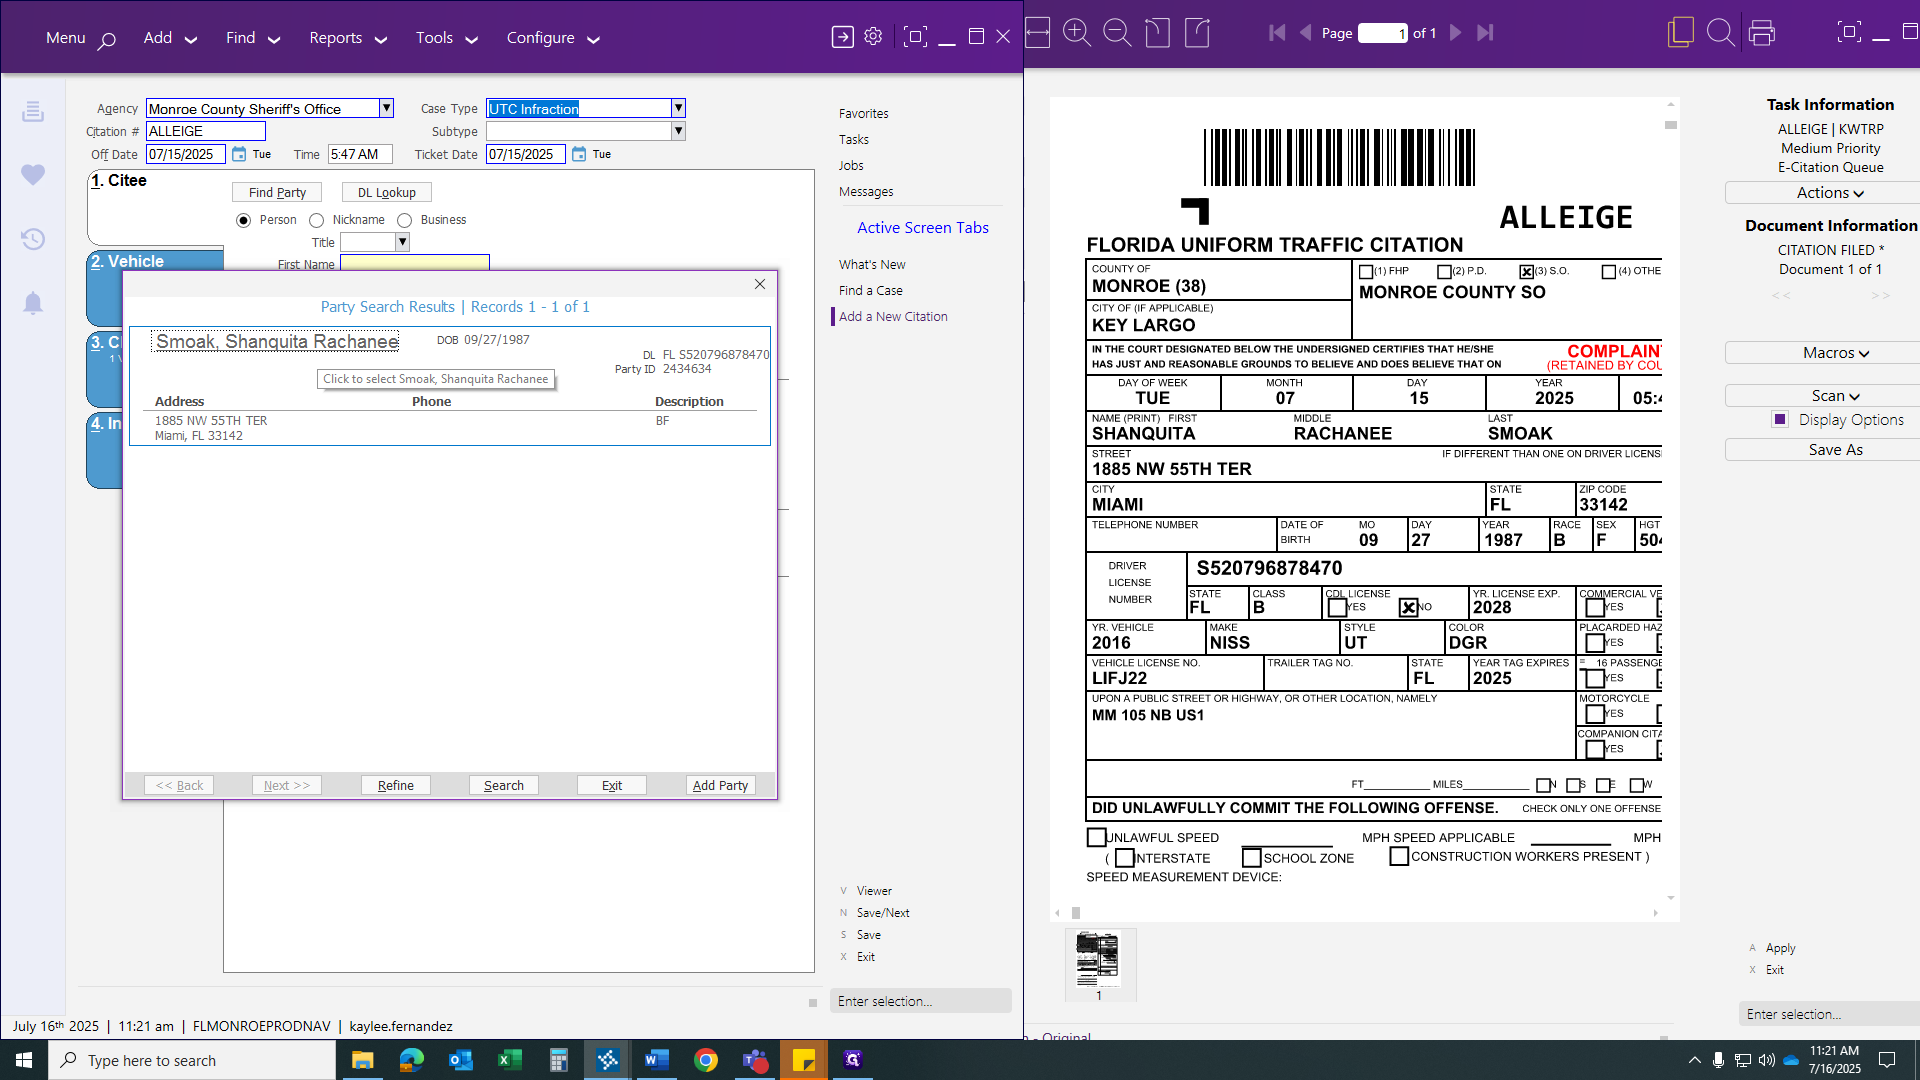Expand the Actions dropdown
The image size is (1920, 1080).
(1830, 193)
